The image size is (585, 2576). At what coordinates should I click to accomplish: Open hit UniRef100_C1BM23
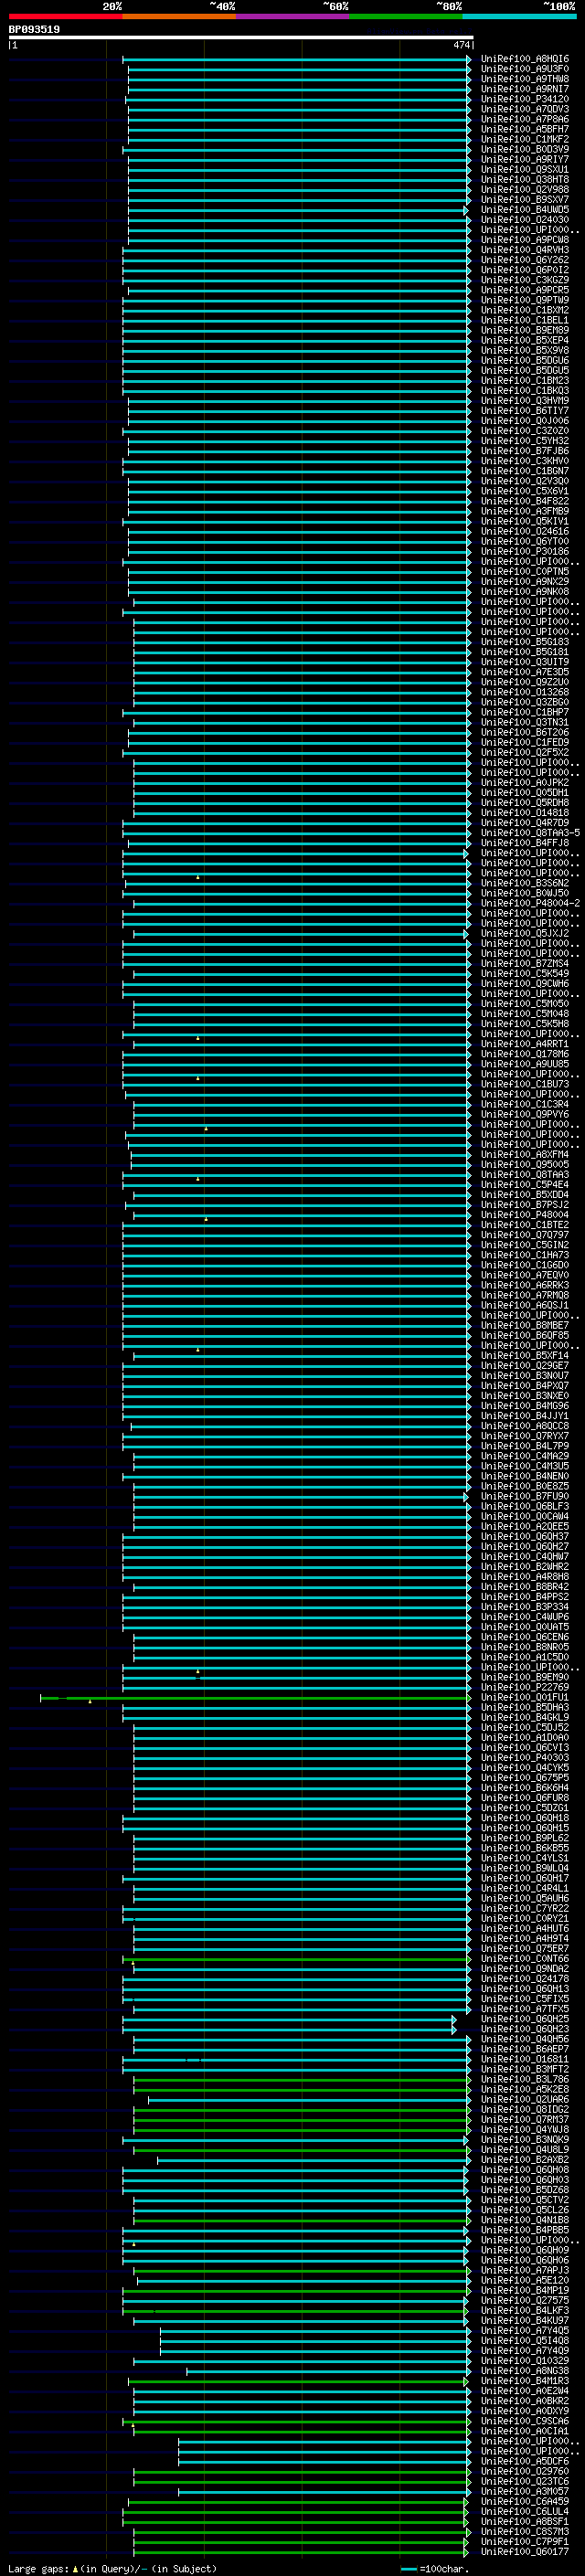(x=525, y=381)
